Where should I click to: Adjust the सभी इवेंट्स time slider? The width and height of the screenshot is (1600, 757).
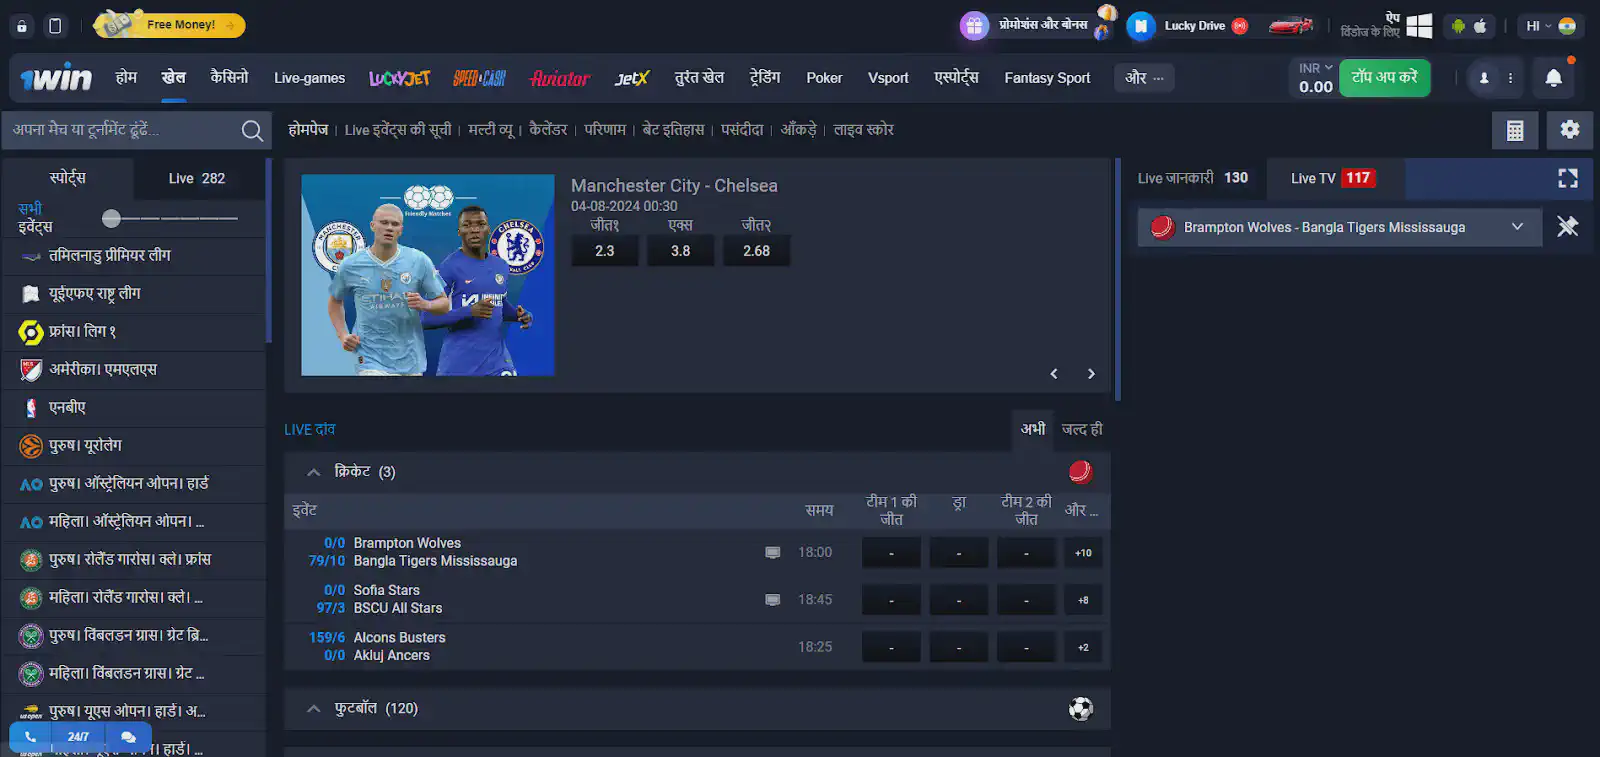(112, 218)
